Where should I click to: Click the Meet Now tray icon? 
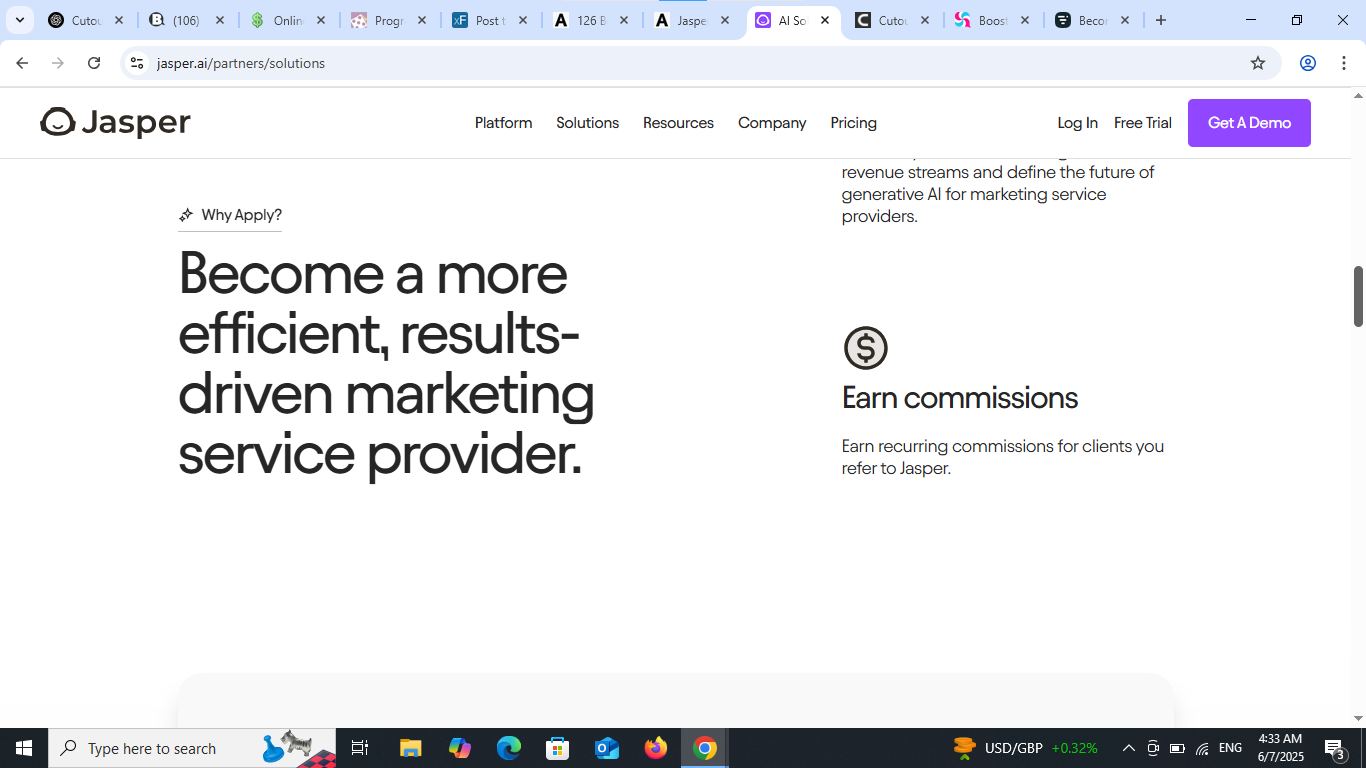point(1153,748)
